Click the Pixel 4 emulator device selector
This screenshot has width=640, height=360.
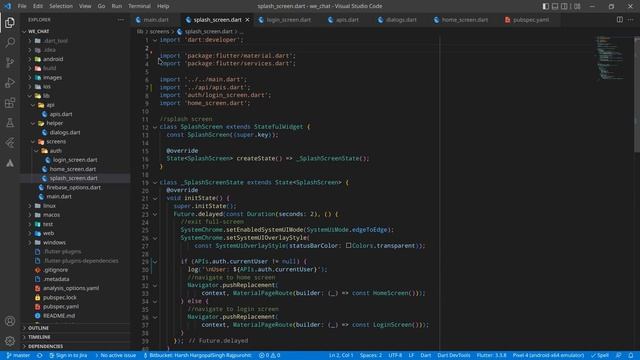pyautogui.click(x=548, y=356)
